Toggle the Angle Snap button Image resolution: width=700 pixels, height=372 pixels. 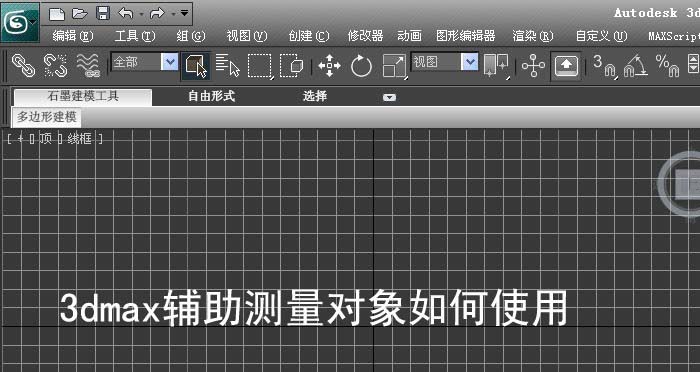coord(636,66)
